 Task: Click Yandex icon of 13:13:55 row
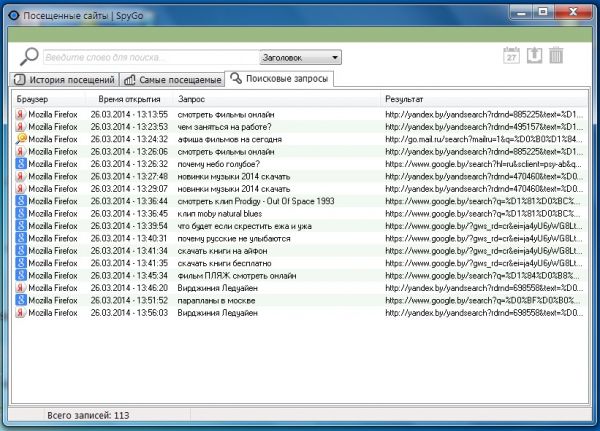[x=21, y=114]
